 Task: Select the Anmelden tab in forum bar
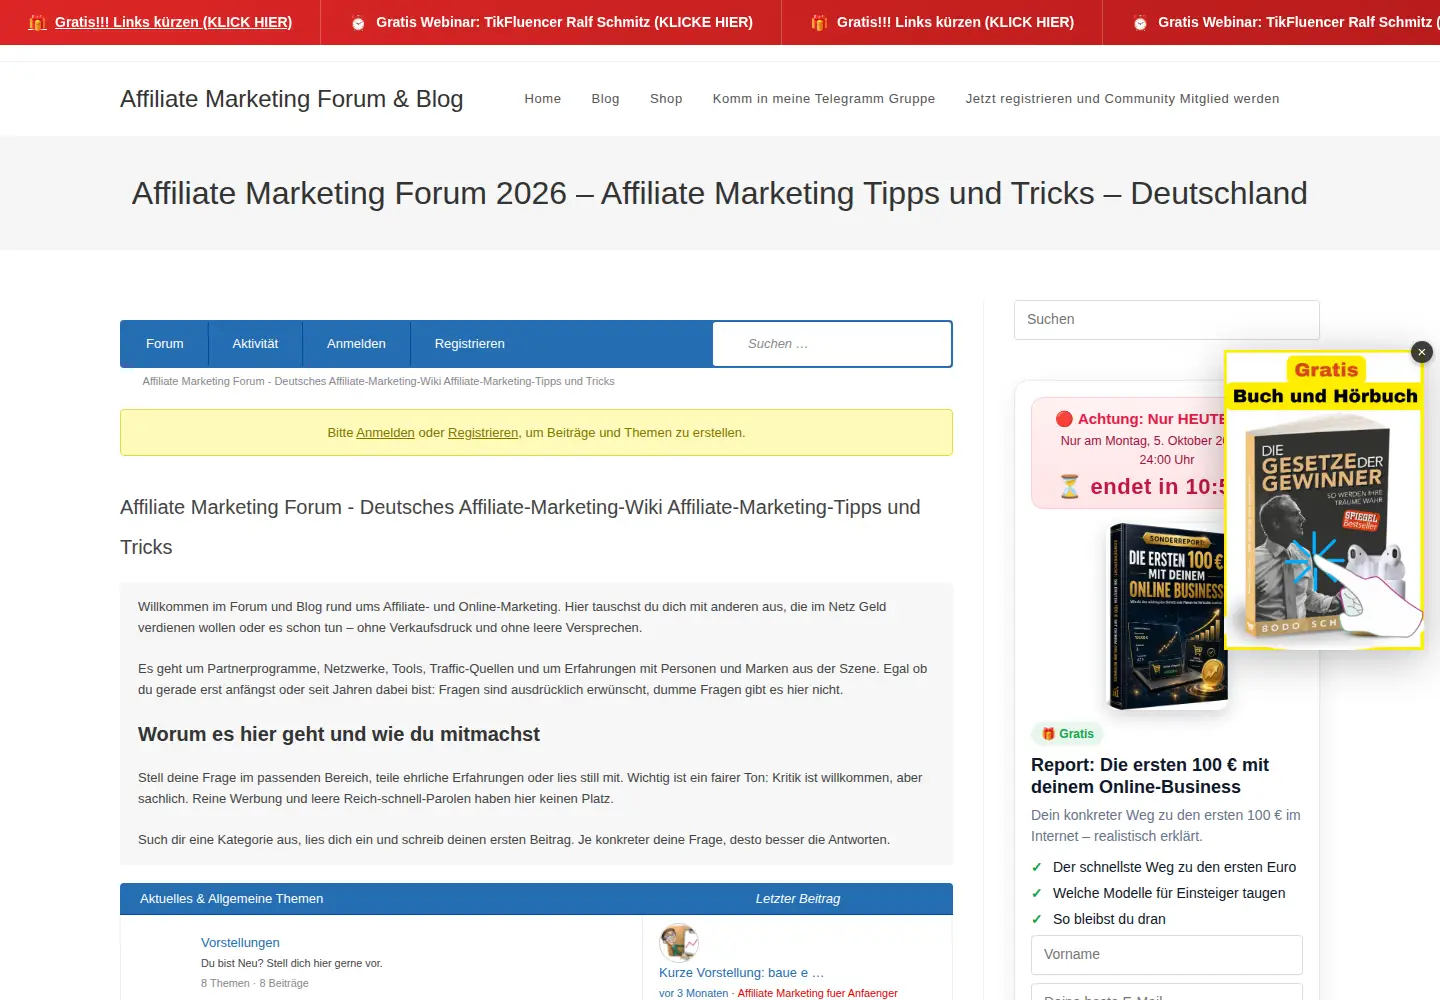click(356, 344)
